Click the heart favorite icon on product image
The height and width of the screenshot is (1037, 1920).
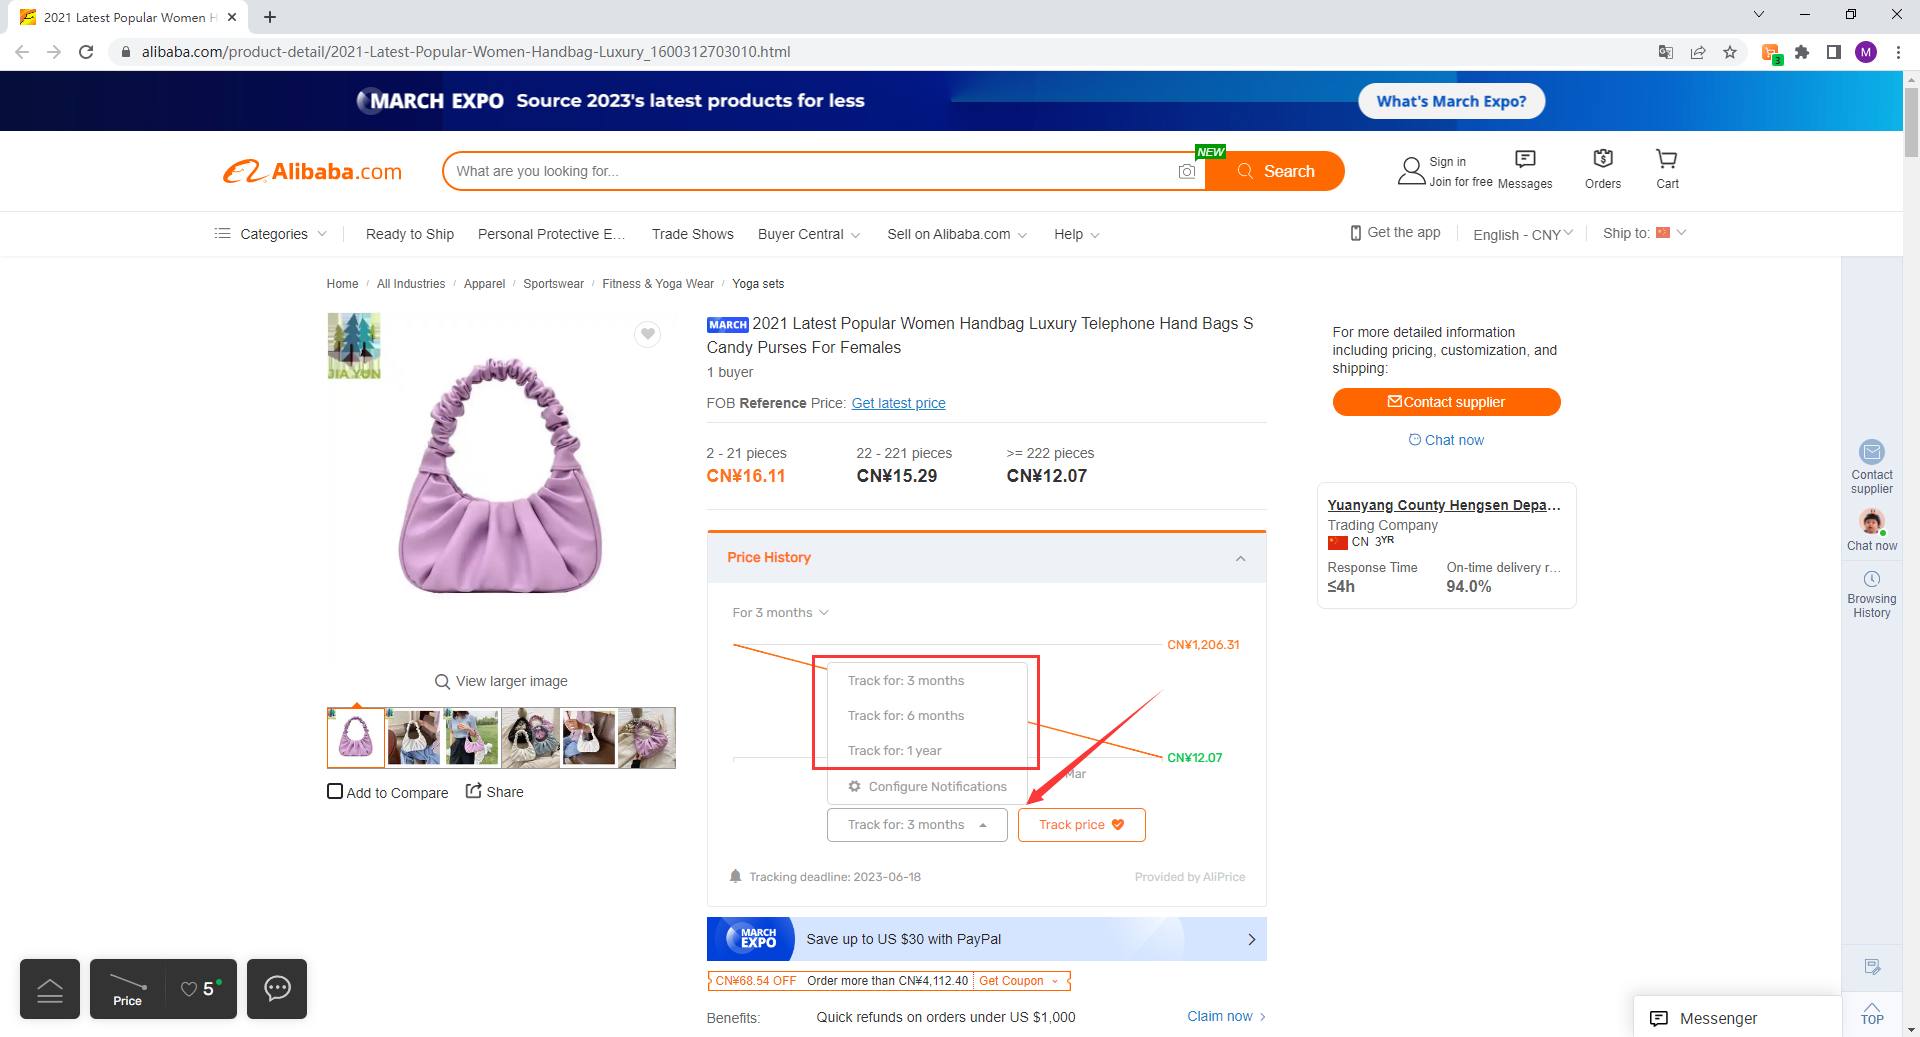[x=648, y=334]
